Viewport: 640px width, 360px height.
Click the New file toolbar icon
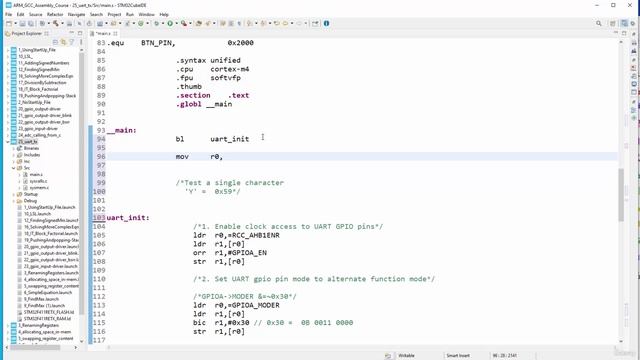point(9,24)
